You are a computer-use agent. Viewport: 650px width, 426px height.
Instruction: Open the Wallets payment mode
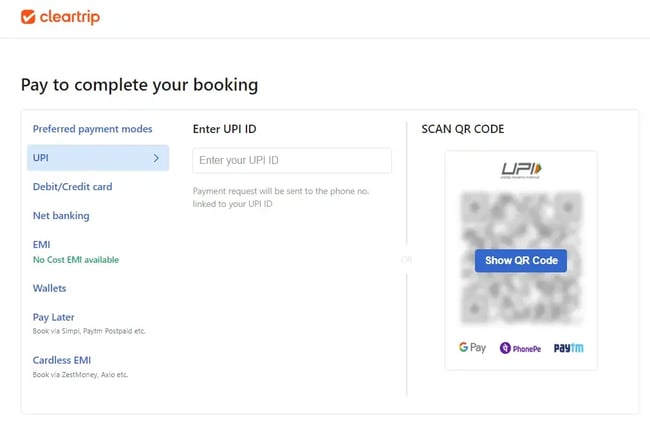click(49, 288)
